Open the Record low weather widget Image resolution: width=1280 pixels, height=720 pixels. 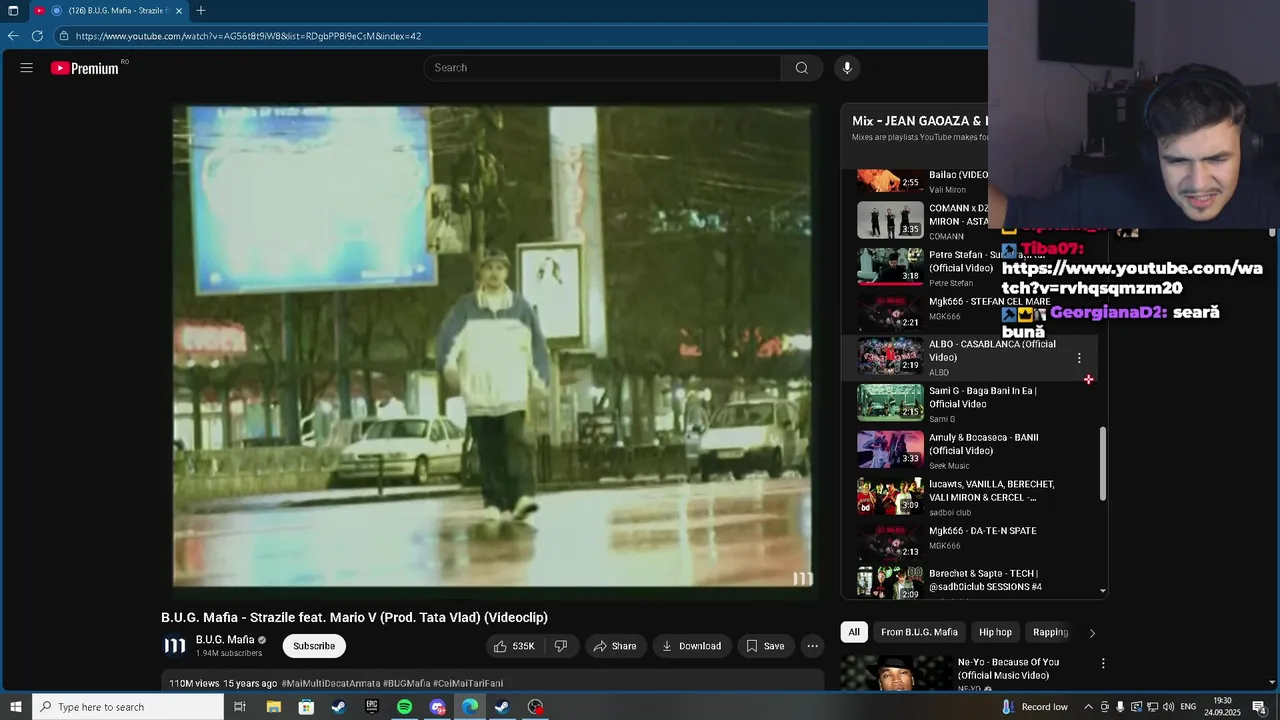click(1033, 707)
